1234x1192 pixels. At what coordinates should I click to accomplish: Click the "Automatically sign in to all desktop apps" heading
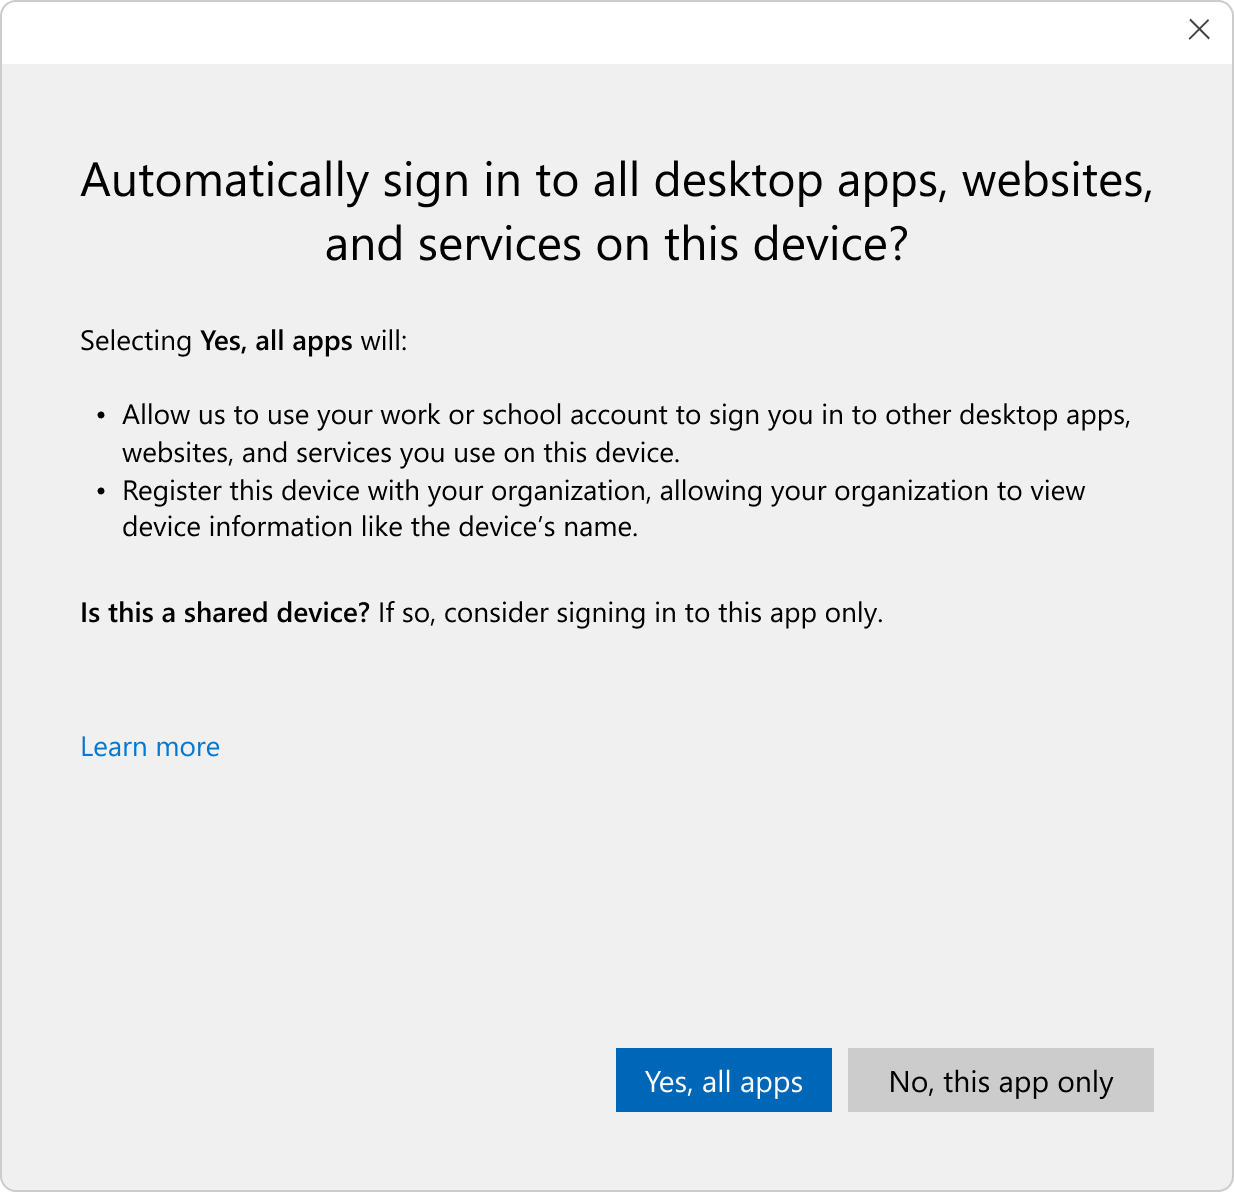pyautogui.click(x=617, y=212)
